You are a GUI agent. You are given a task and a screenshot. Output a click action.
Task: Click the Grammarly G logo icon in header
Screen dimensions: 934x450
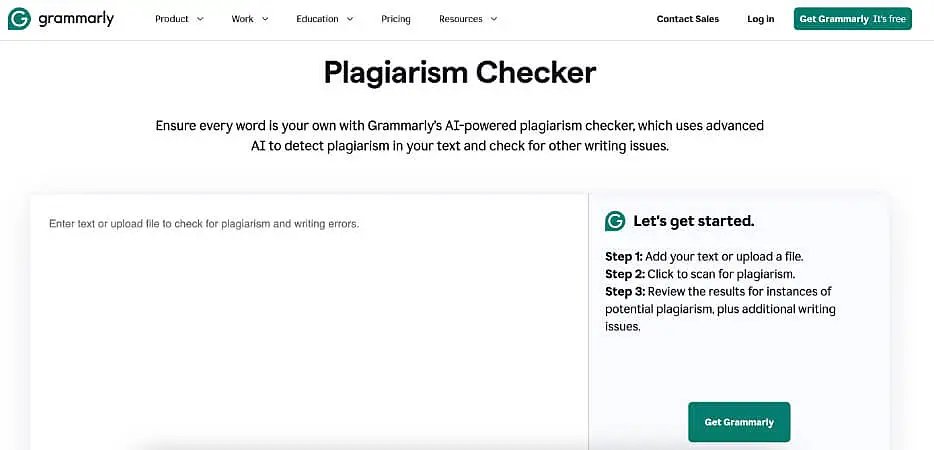[x=19, y=19]
